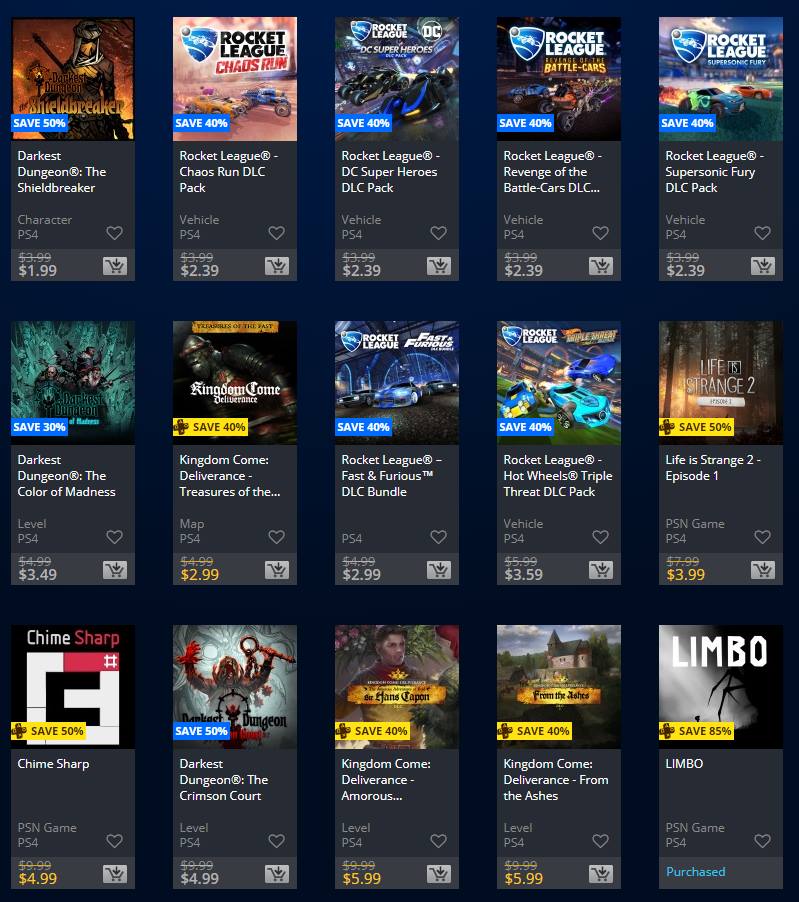799x902 pixels.
Task: Open the LIMBO cover thumbnail
Action: point(721,687)
